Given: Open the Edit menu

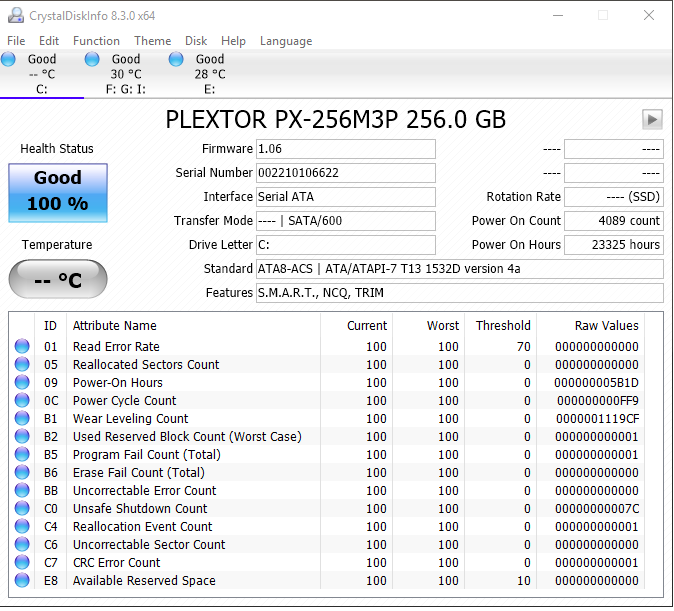Looking at the screenshot, I should [49, 41].
